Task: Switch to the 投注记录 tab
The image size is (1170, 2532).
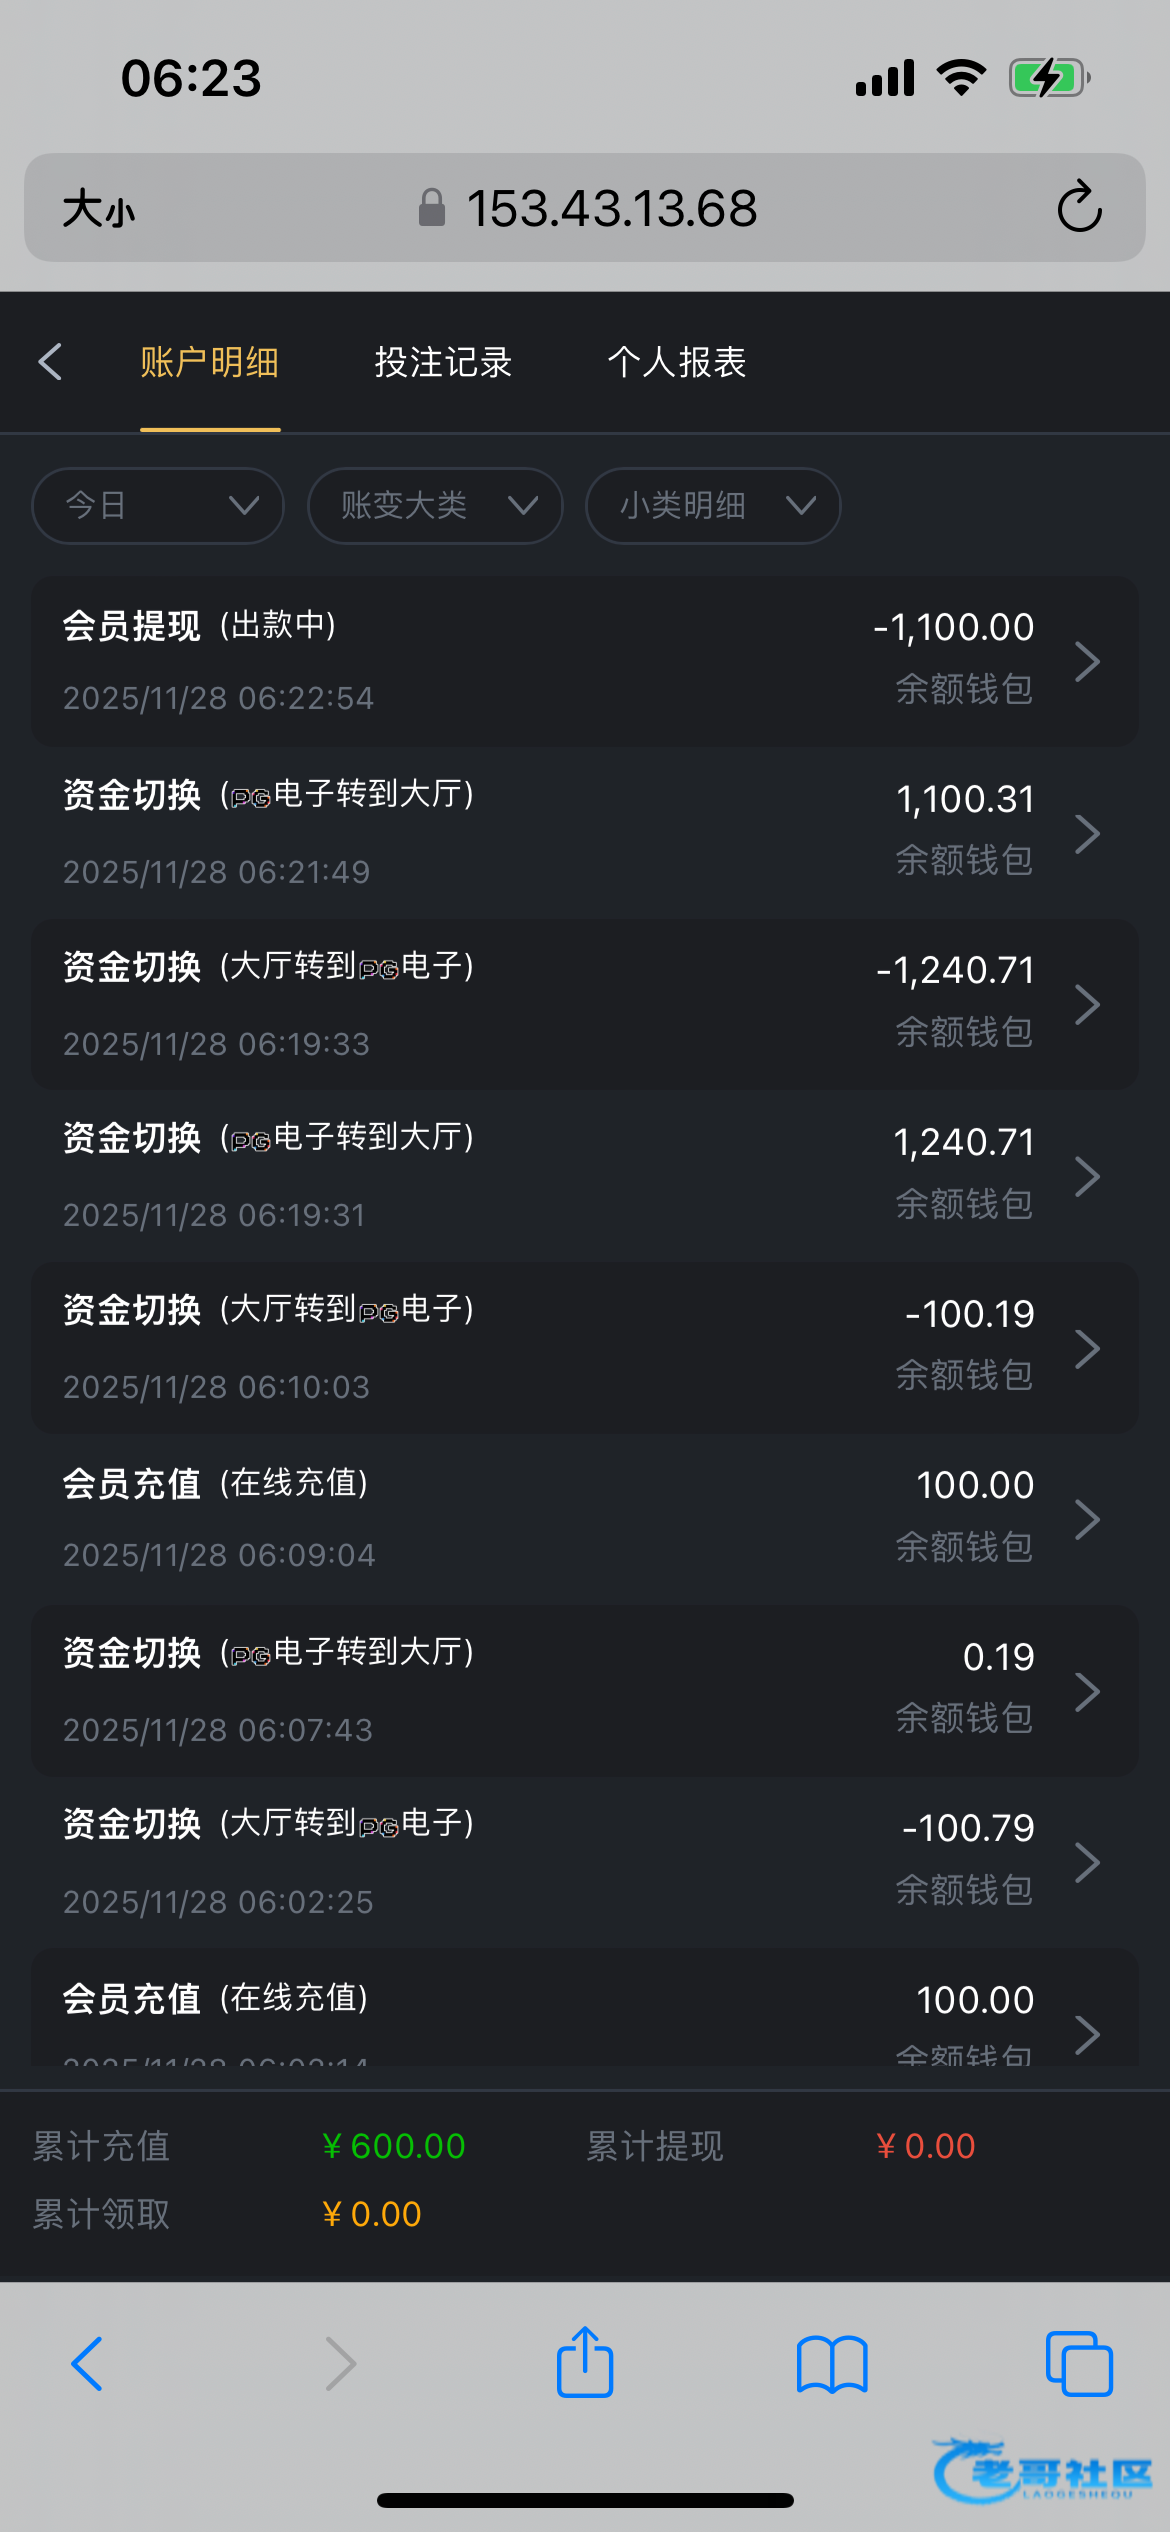Action: [x=443, y=362]
